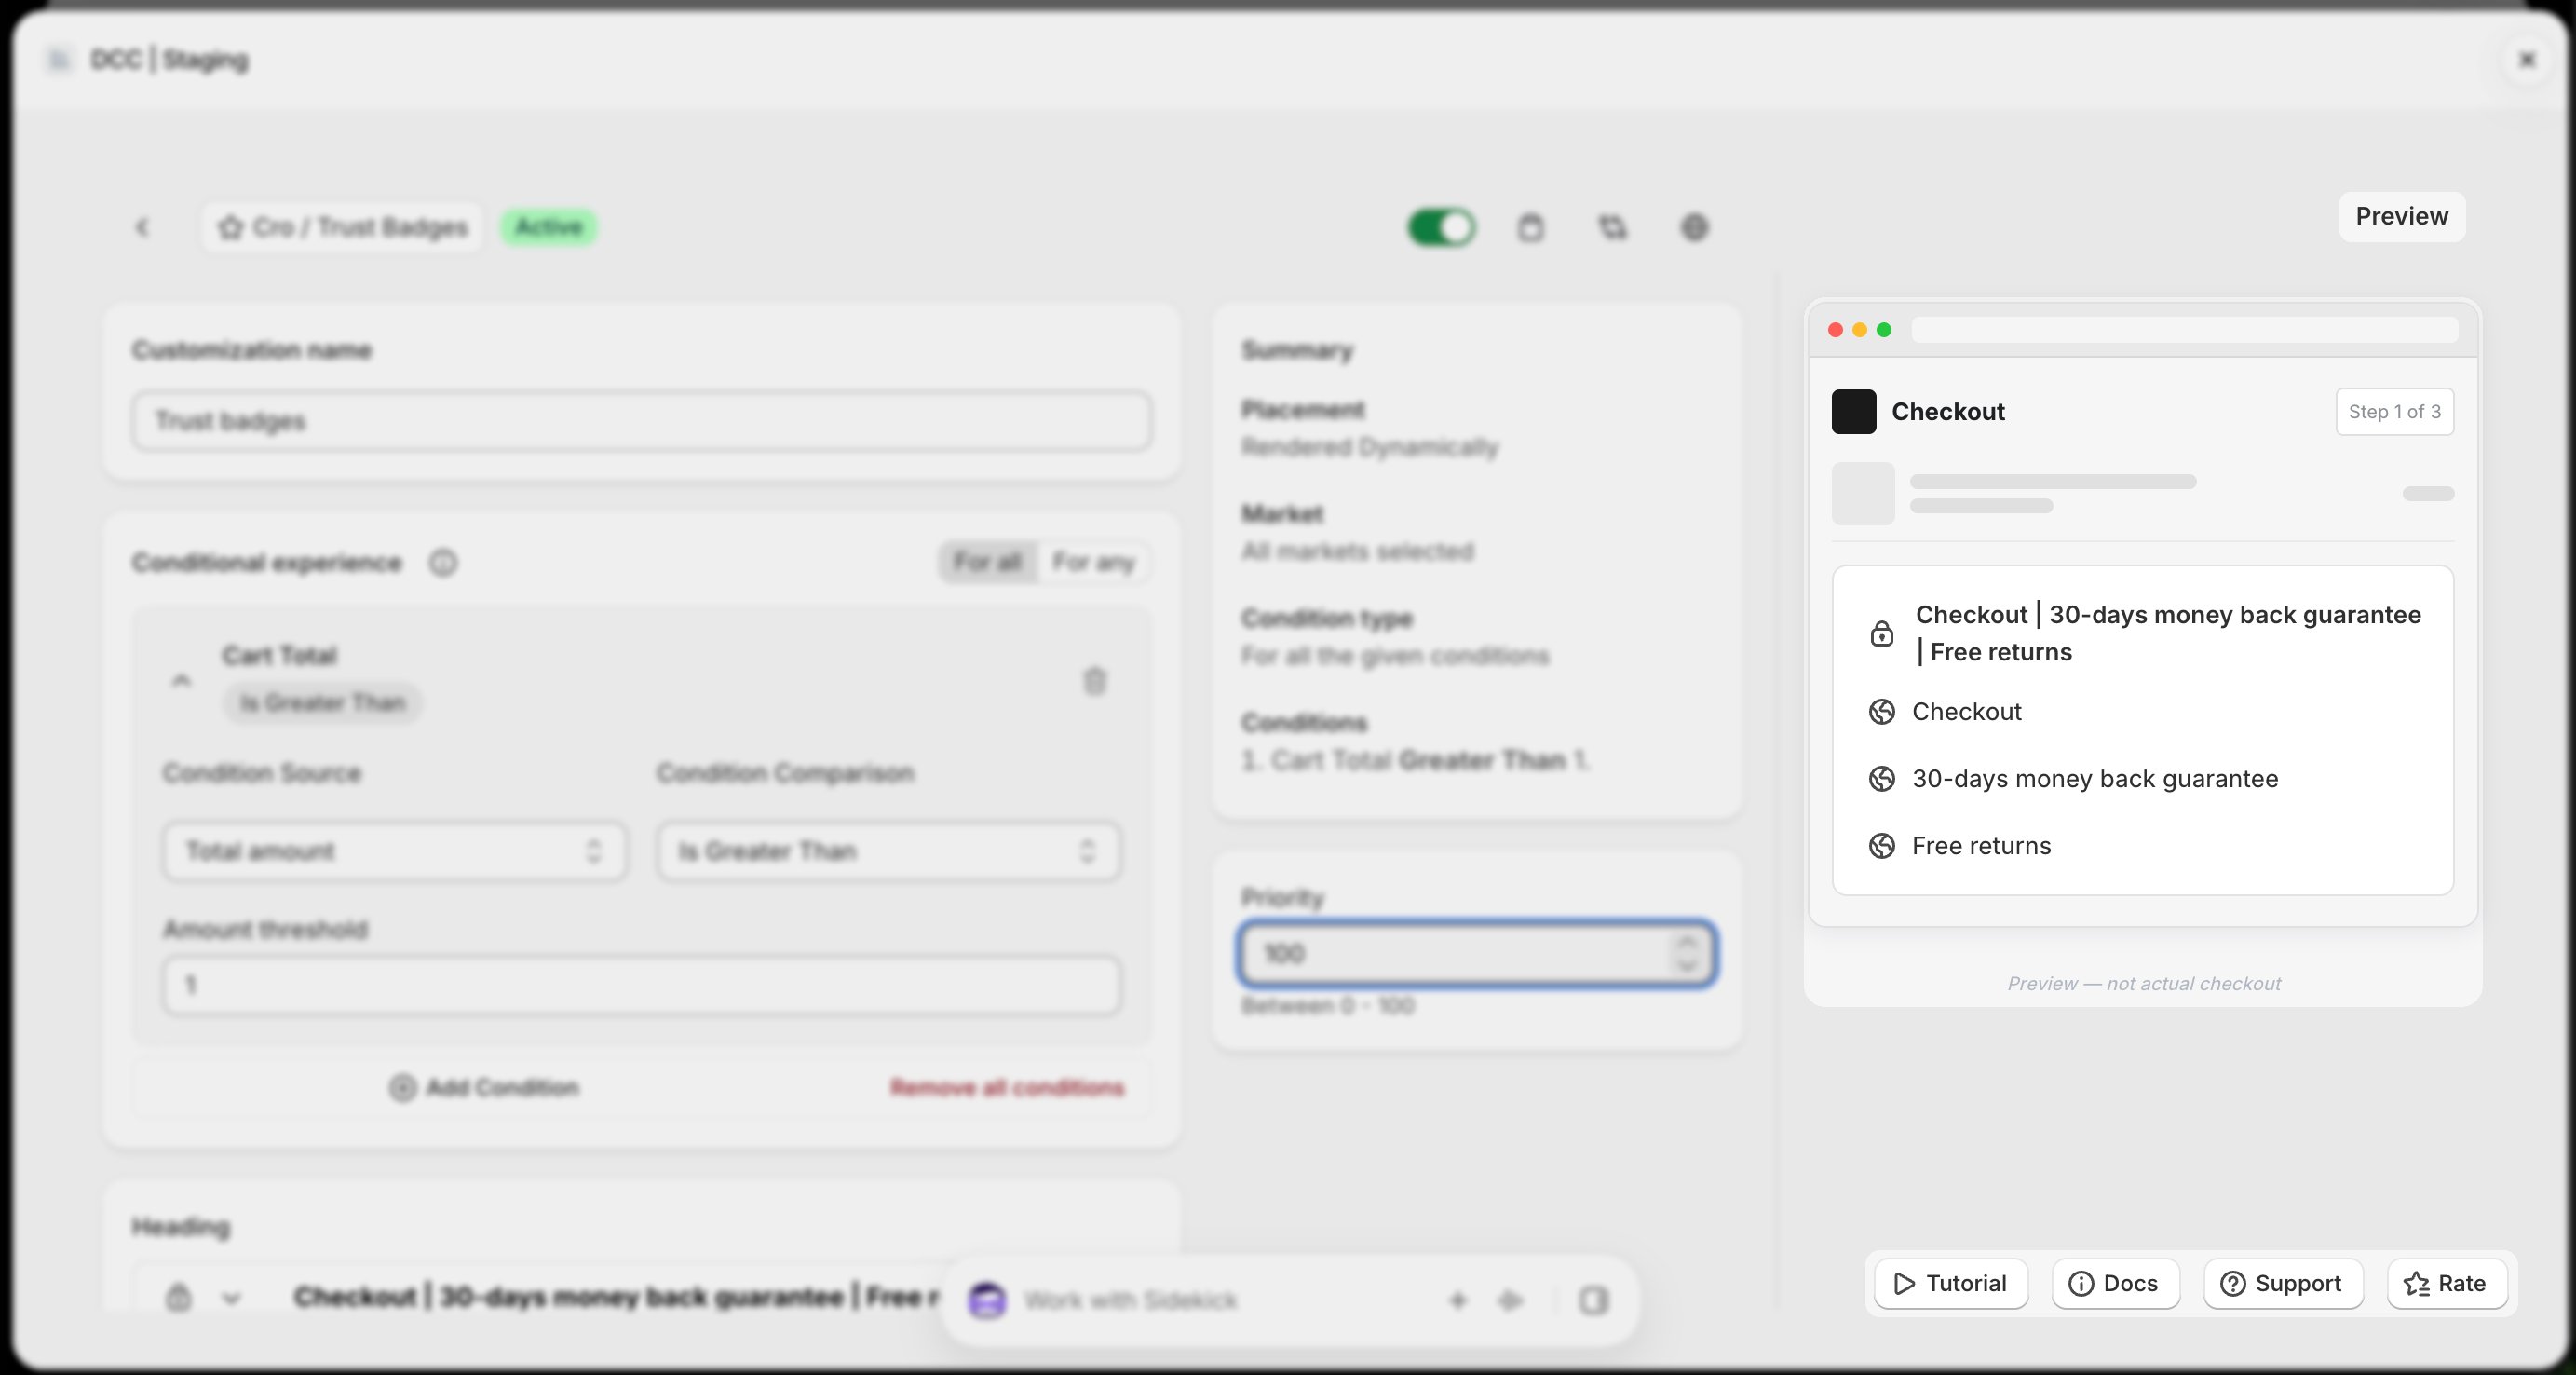Click the voice icon in Sidekick bar
Viewport: 2576px width, 1375px height.
coord(1510,1300)
